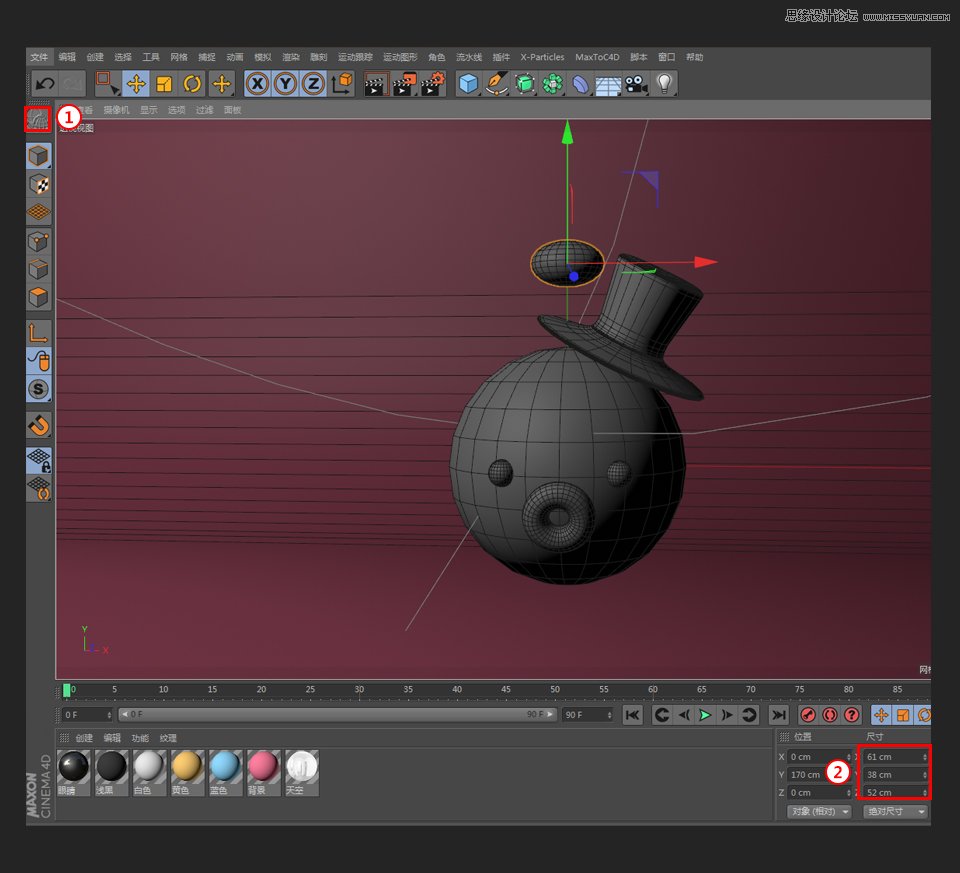Open the 对象 (相对) coordinate dropdown
The width and height of the screenshot is (960, 873).
point(819,811)
